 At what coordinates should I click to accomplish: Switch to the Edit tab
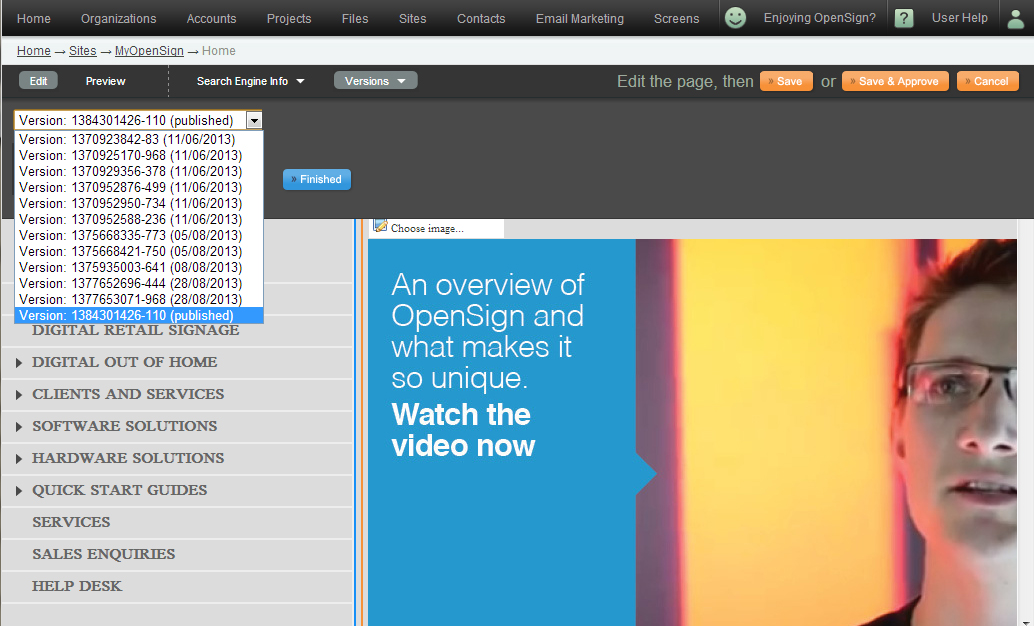tap(38, 80)
